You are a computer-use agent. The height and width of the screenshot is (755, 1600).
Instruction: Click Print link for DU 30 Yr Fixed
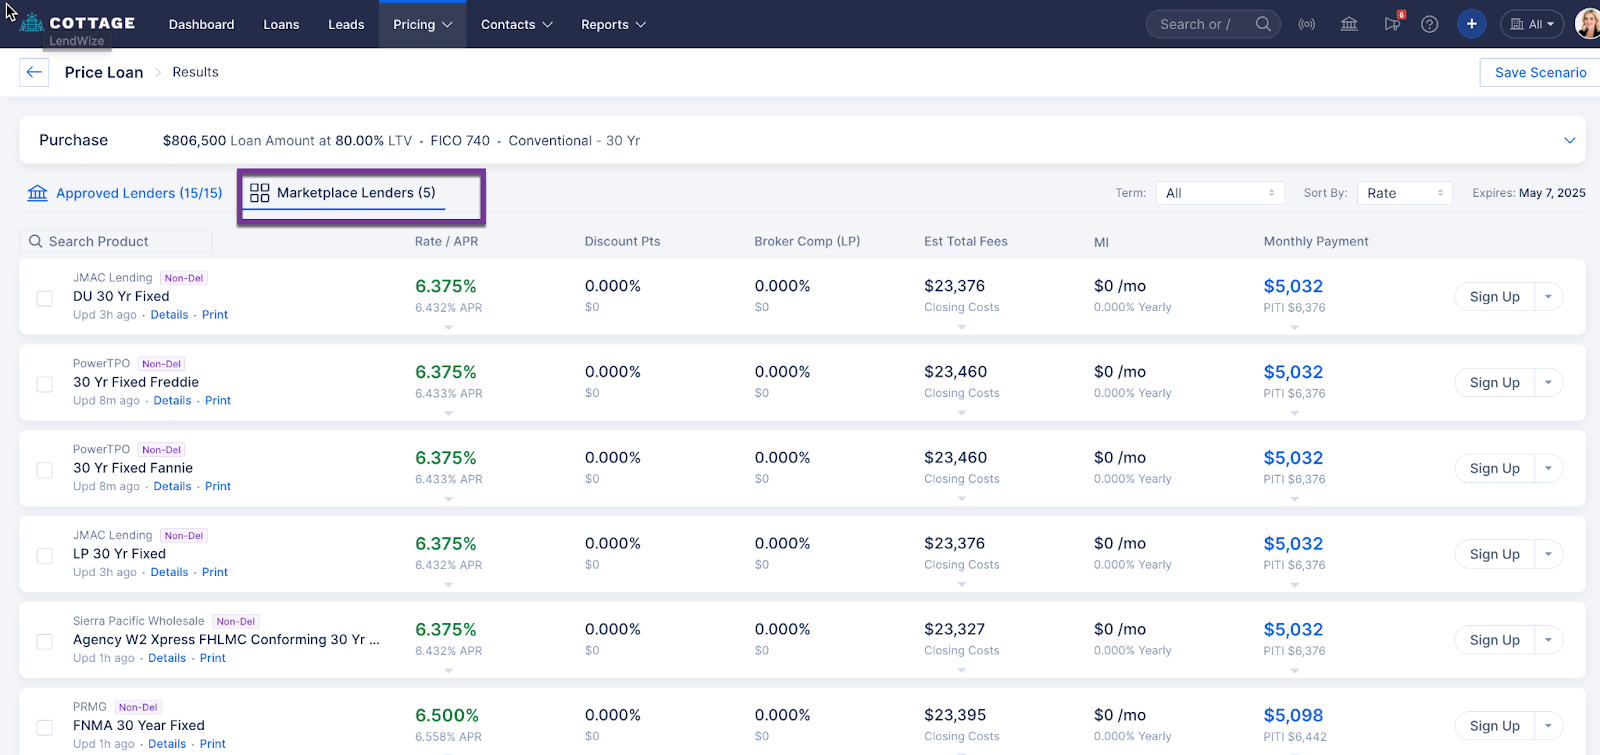[215, 315]
